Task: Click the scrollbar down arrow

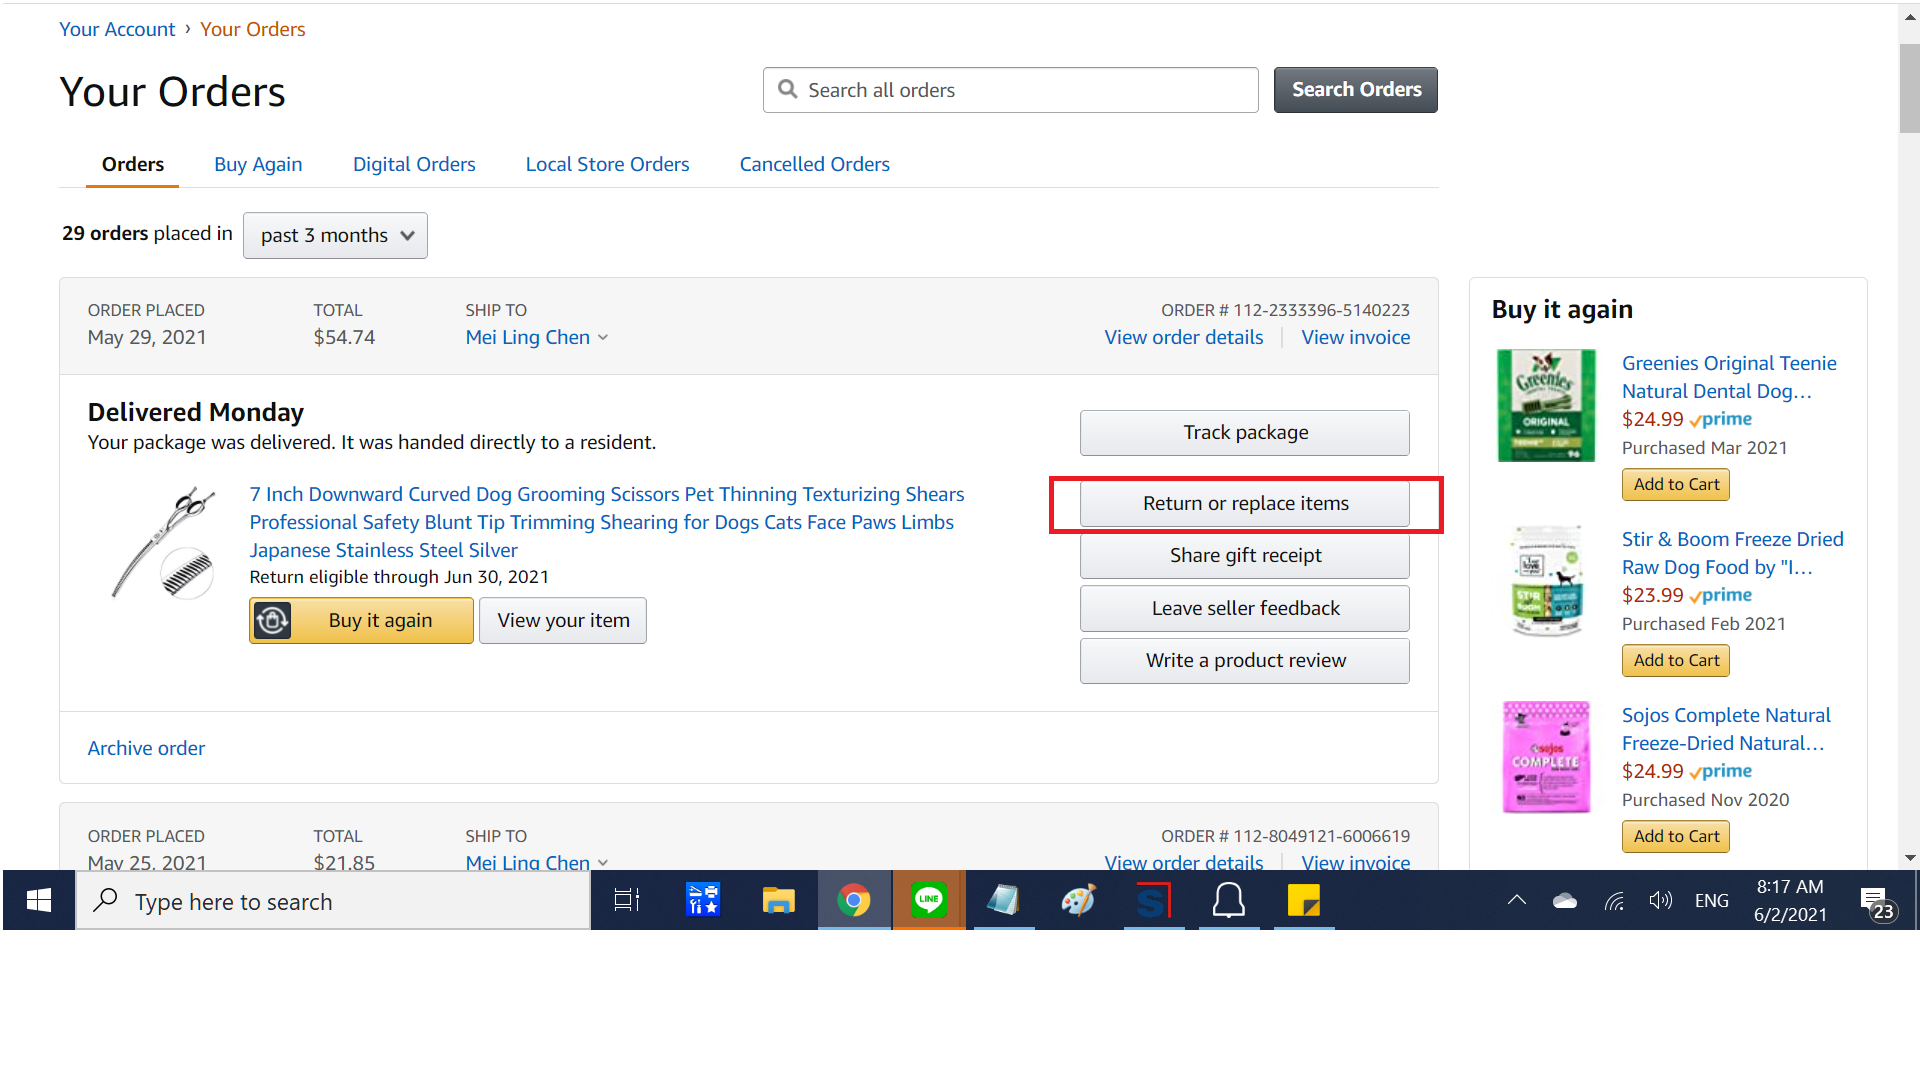Action: click(x=1909, y=858)
